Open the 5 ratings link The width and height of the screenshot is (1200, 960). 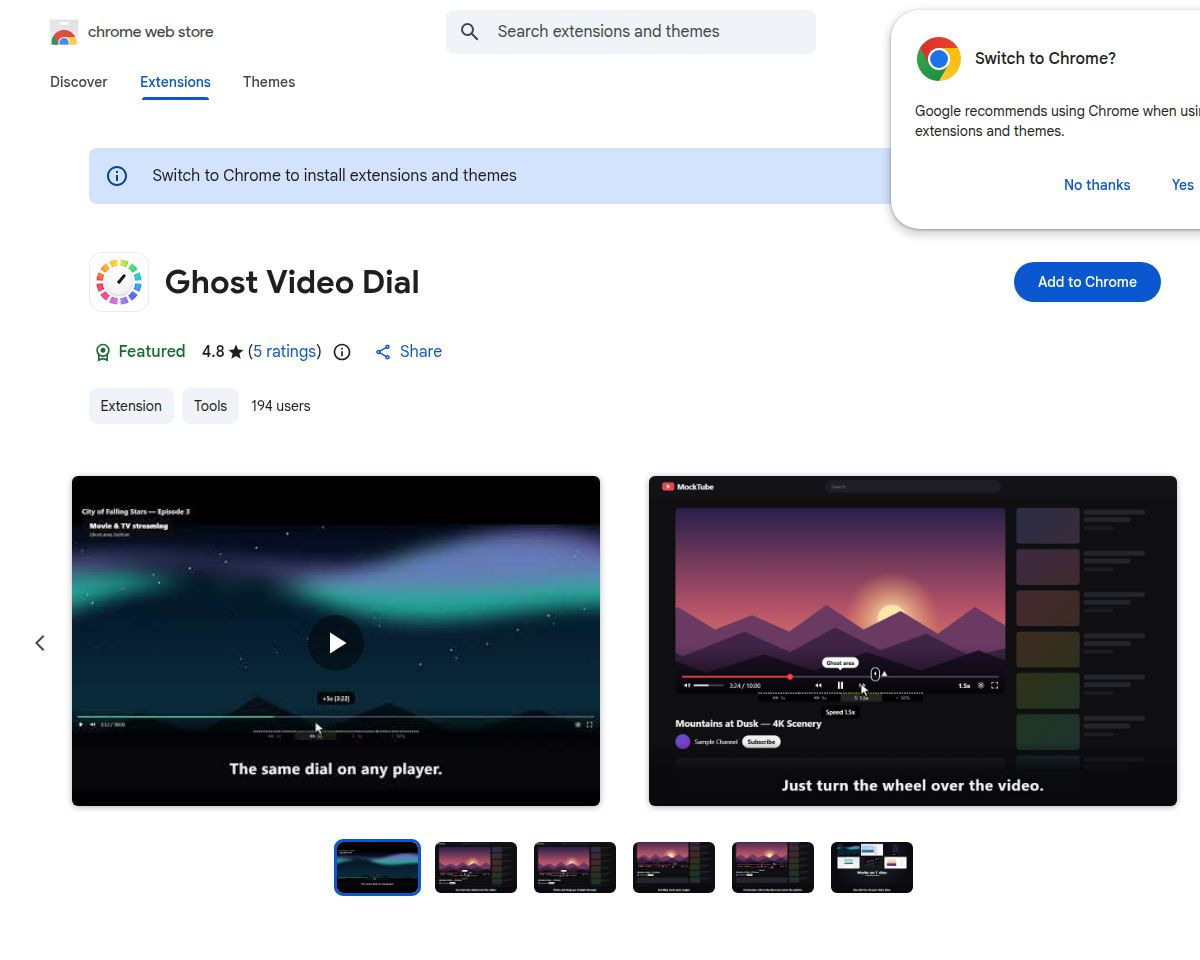pyautogui.click(x=285, y=351)
